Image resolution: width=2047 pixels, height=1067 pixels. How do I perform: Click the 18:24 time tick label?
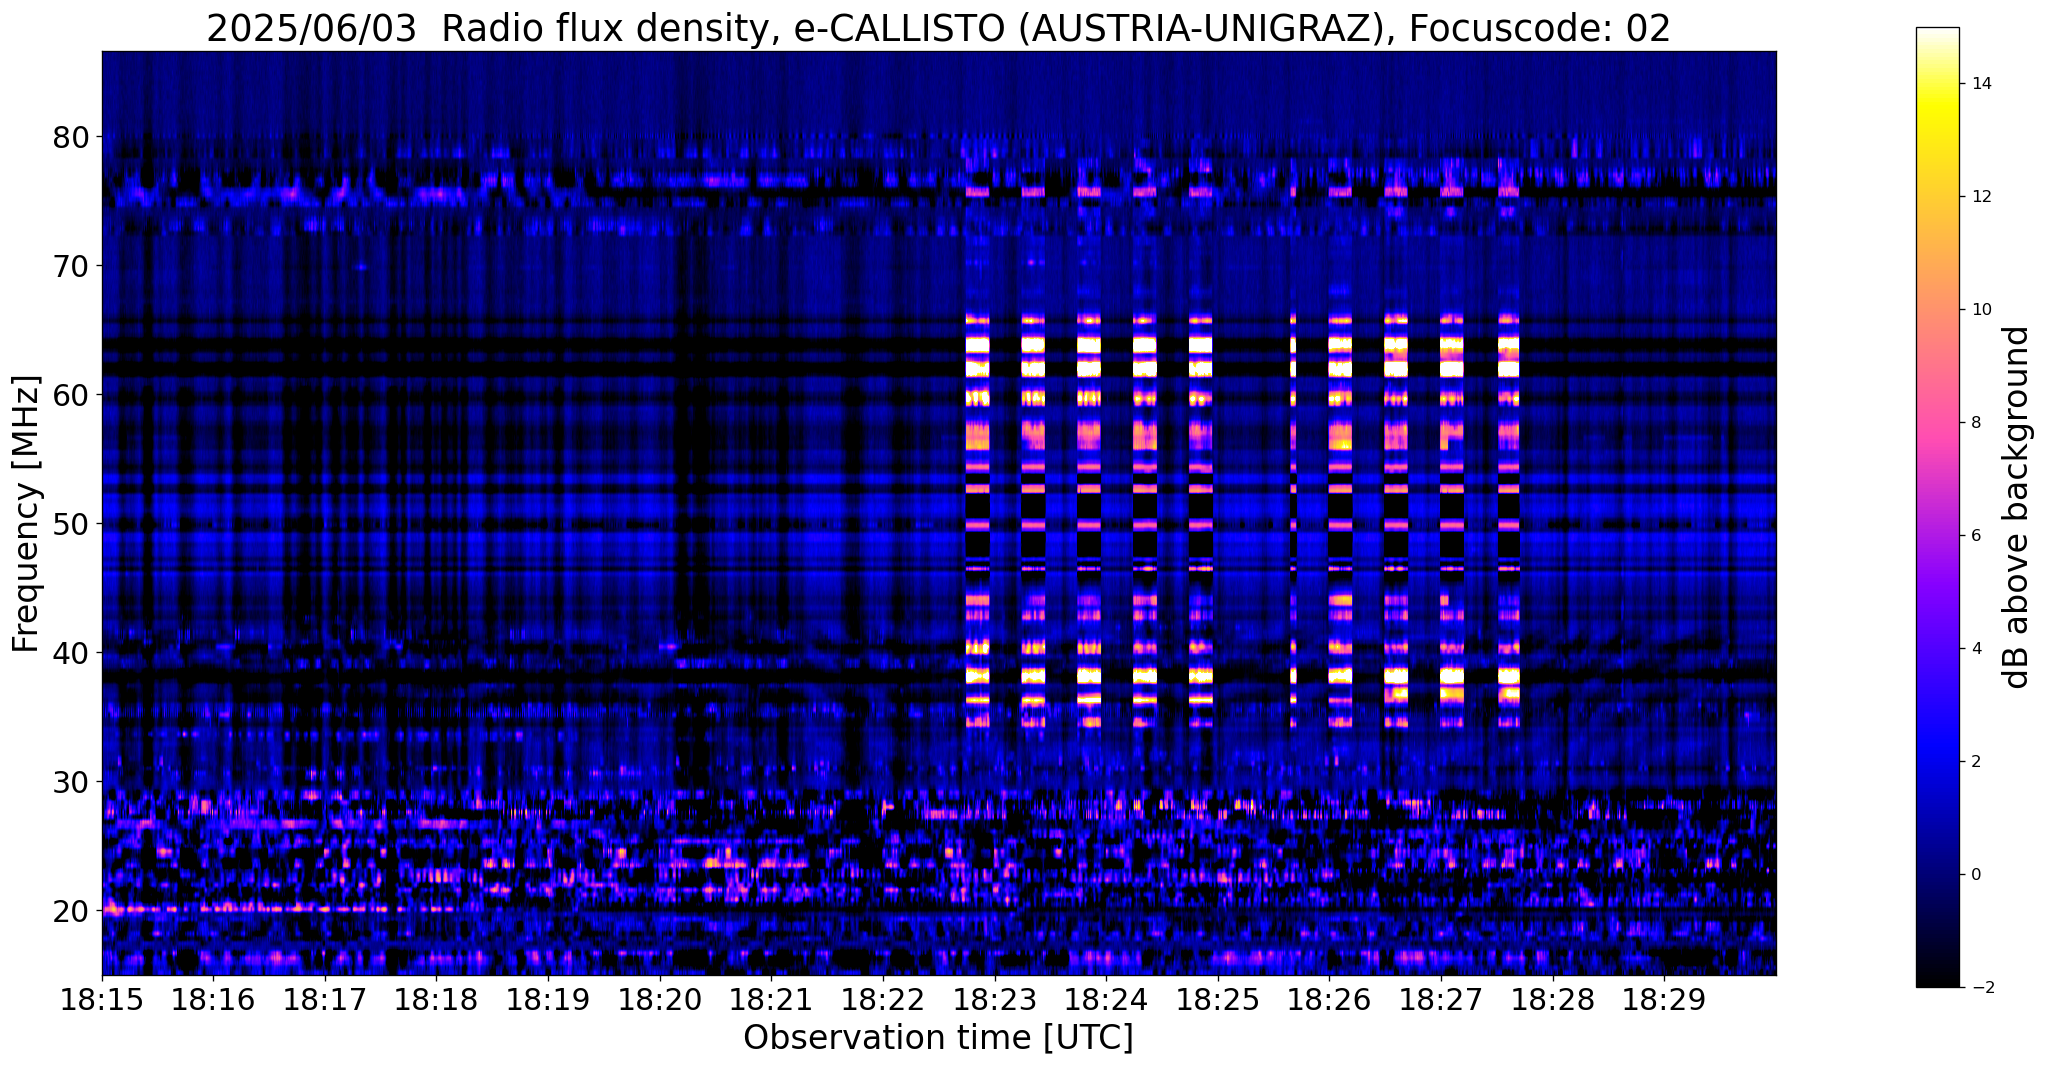pyautogui.click(x=1106, y=1000)
